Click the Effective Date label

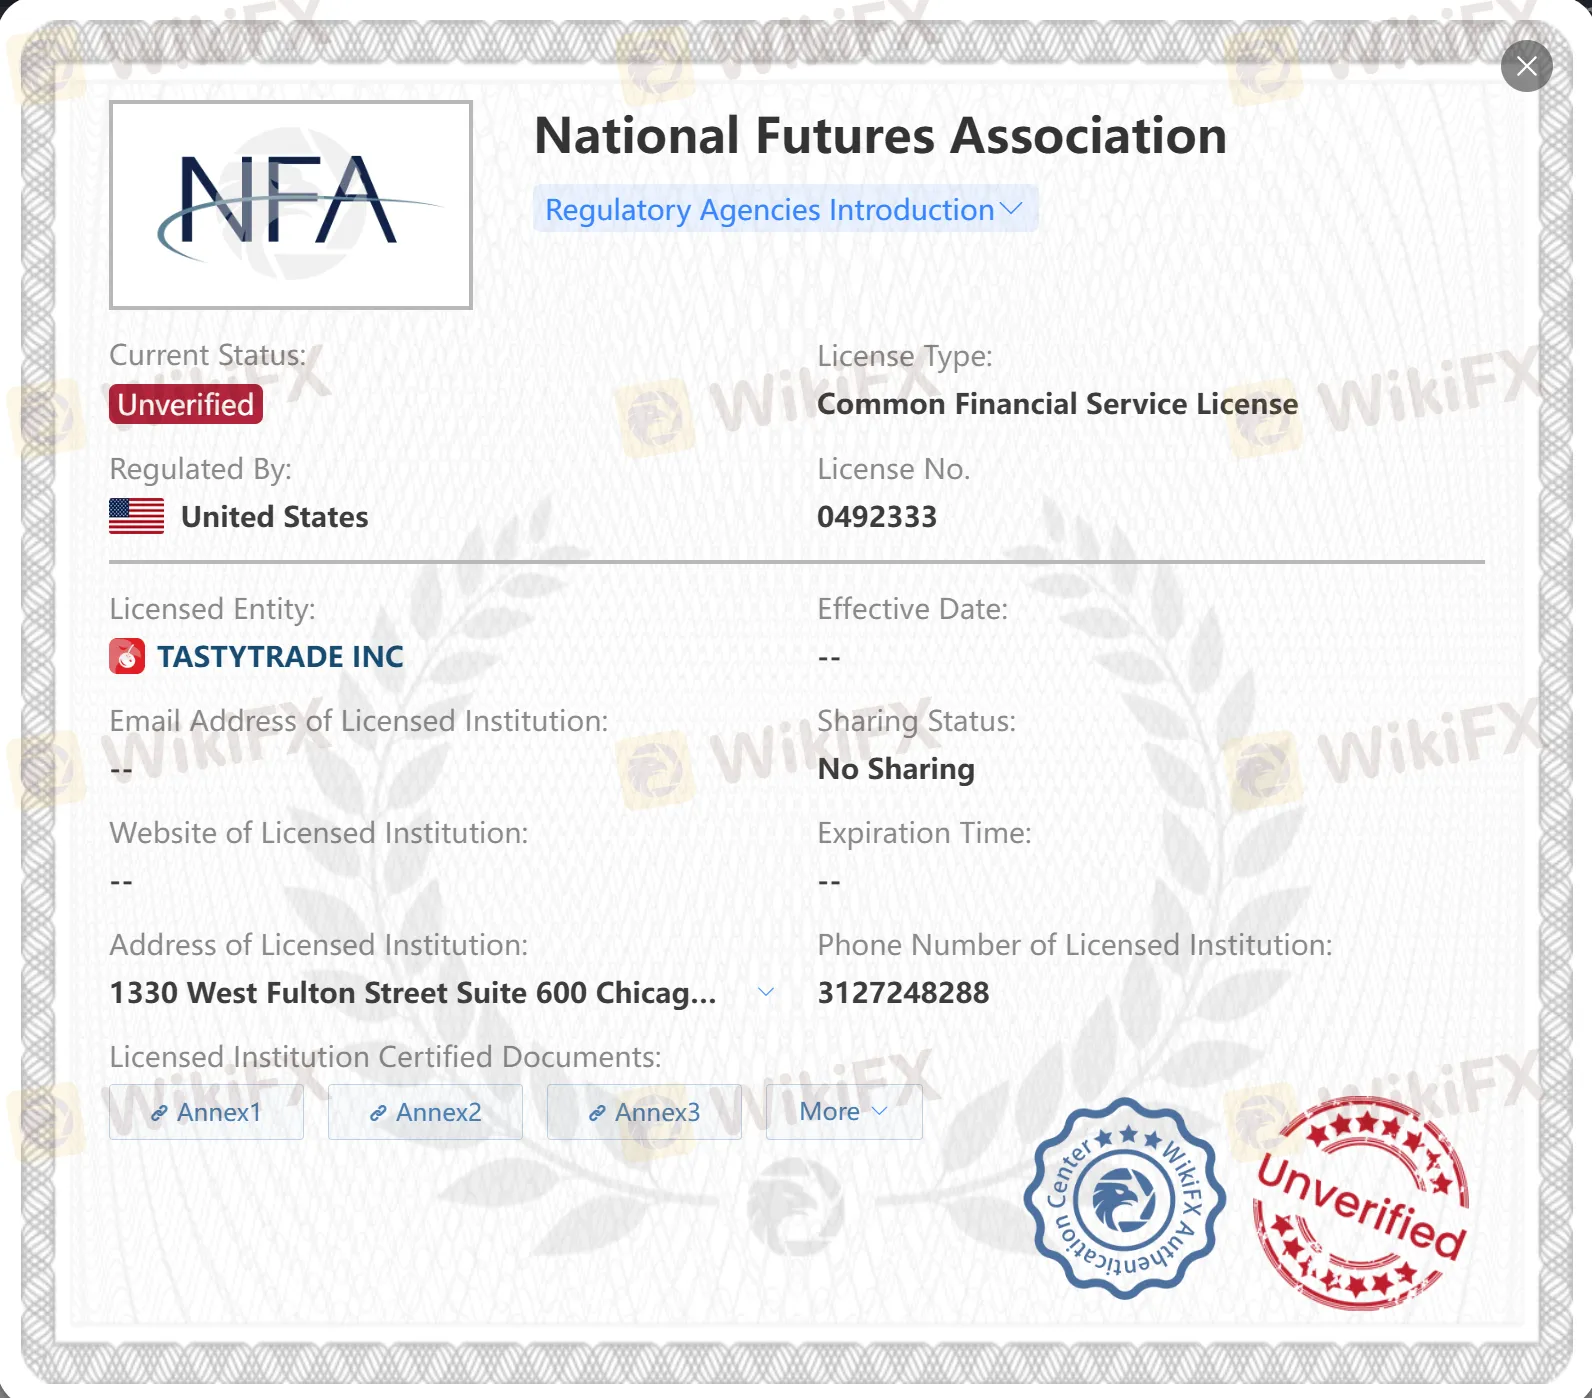913,609
